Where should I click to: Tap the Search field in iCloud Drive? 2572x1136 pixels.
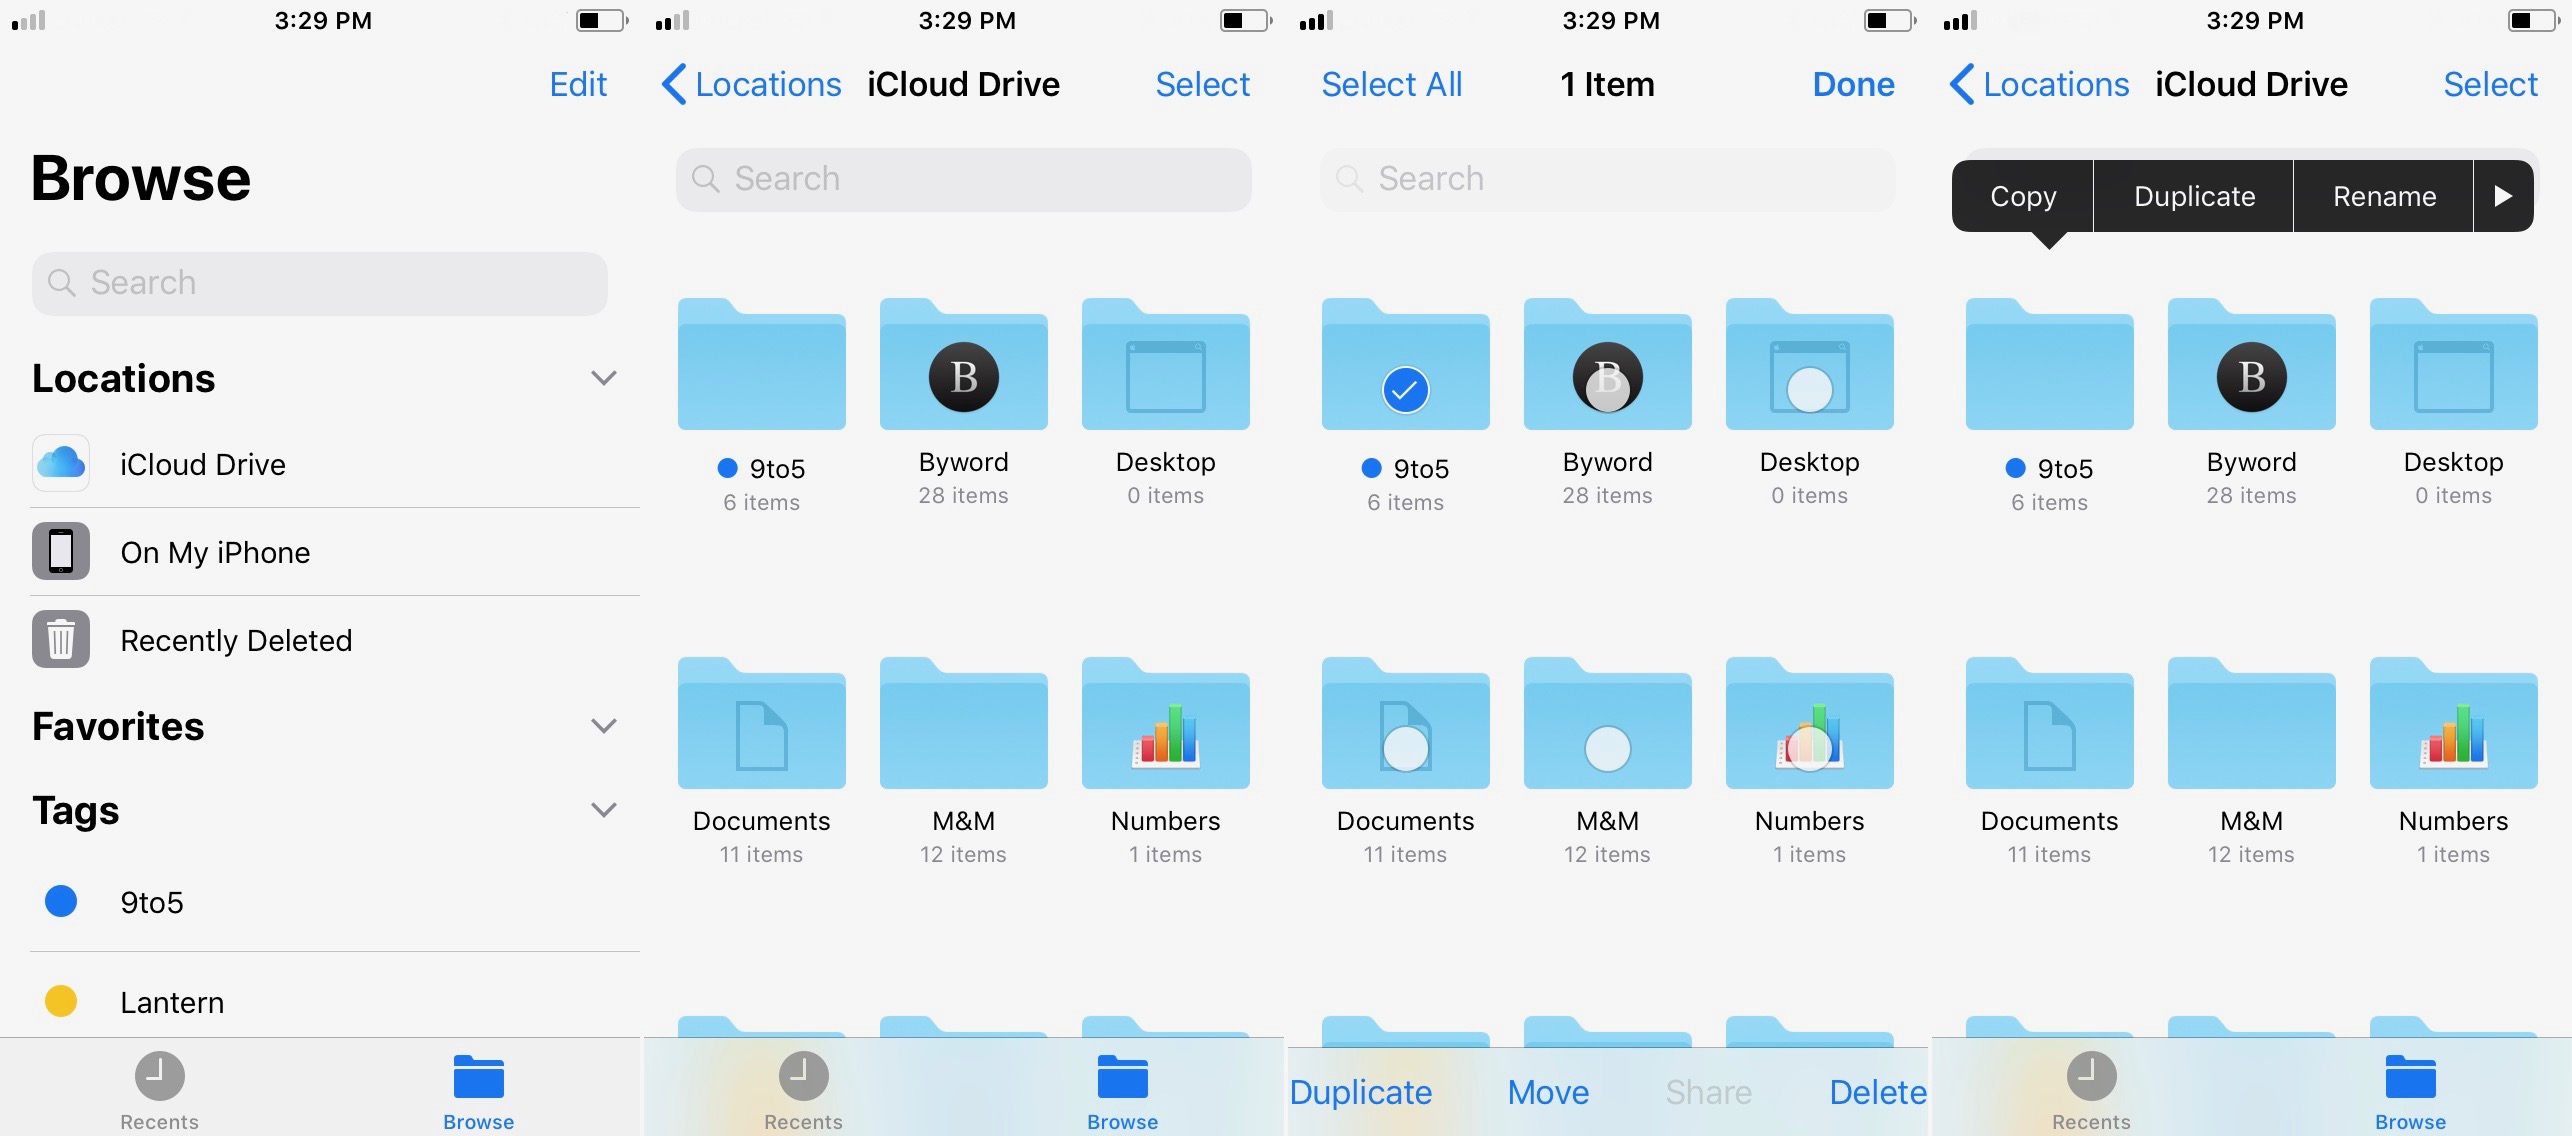[x=962, y=179]
